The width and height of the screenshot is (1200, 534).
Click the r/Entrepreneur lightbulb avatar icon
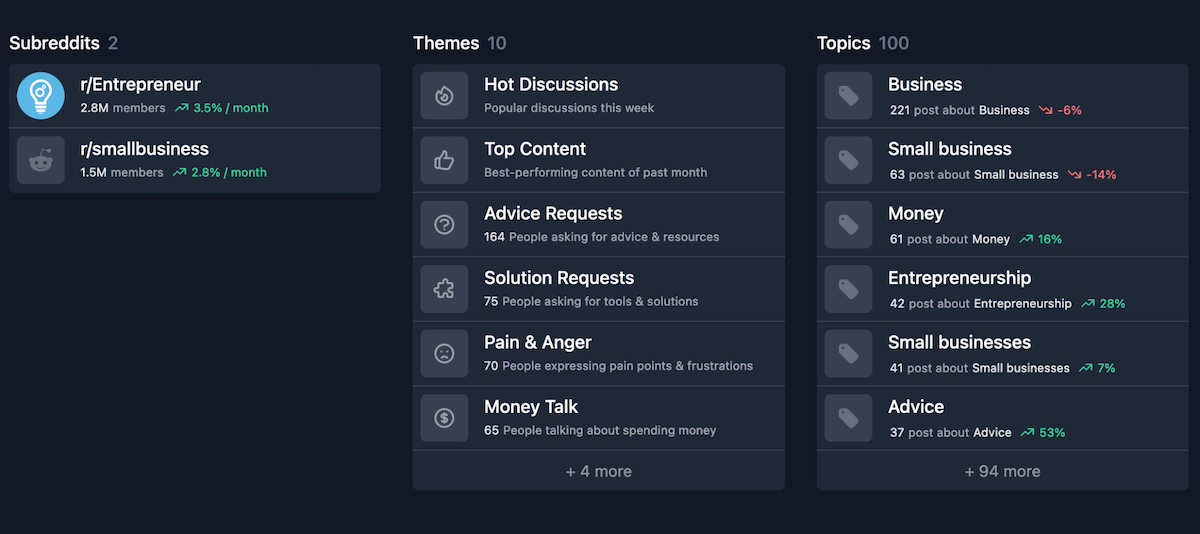41,96
